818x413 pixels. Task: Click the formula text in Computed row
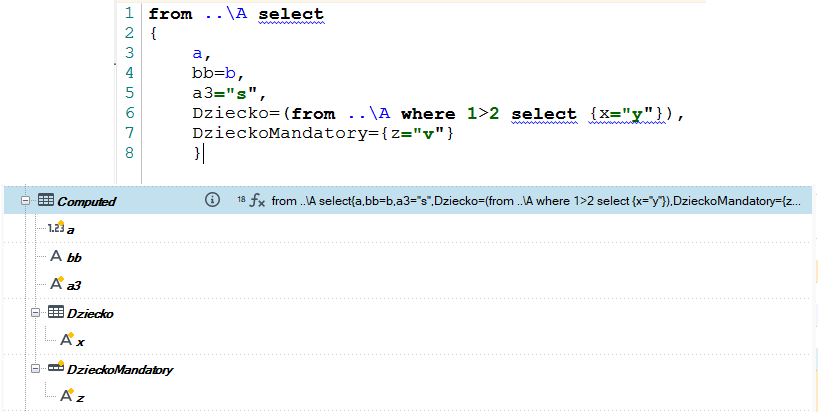point(536,201)
